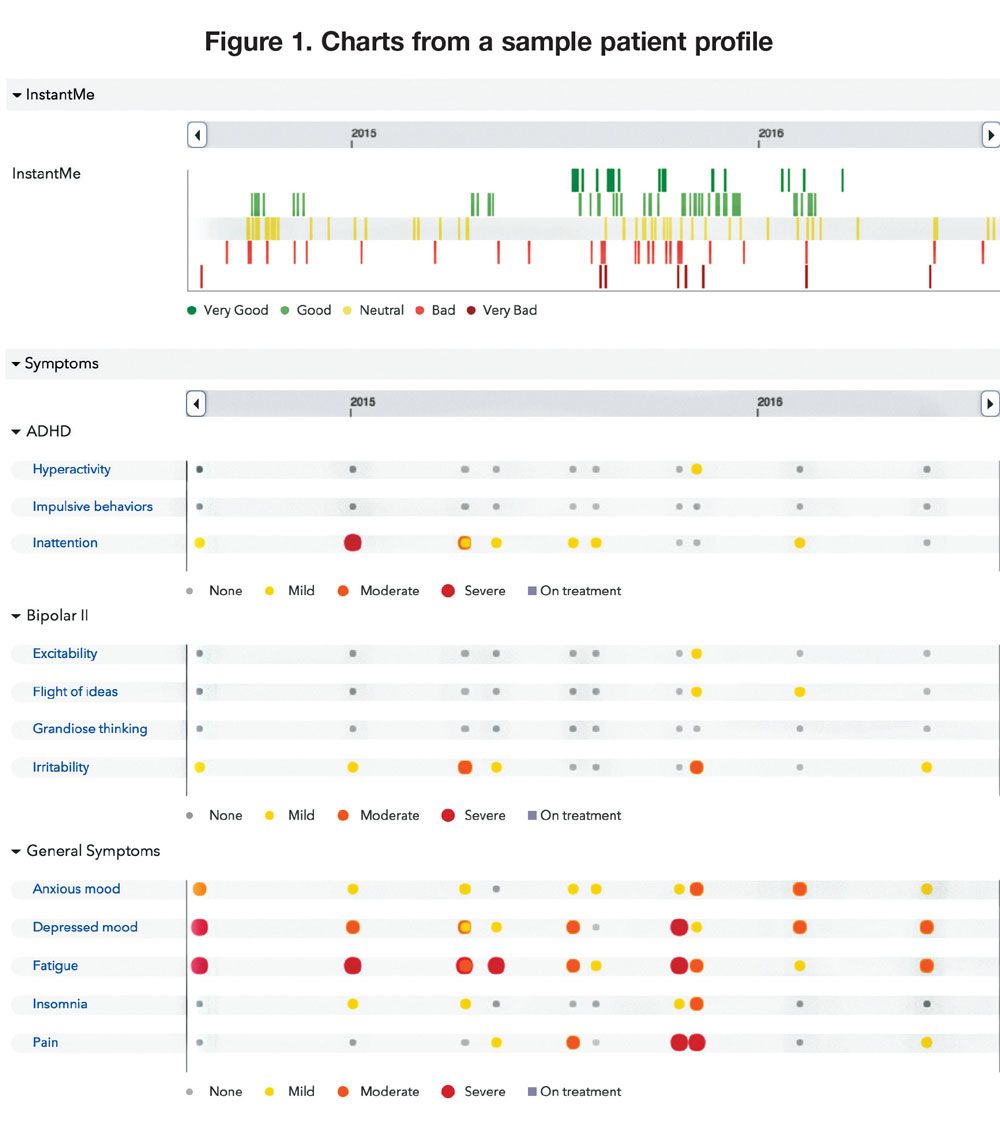Select the Neutral legend entry

pos(373,310)
